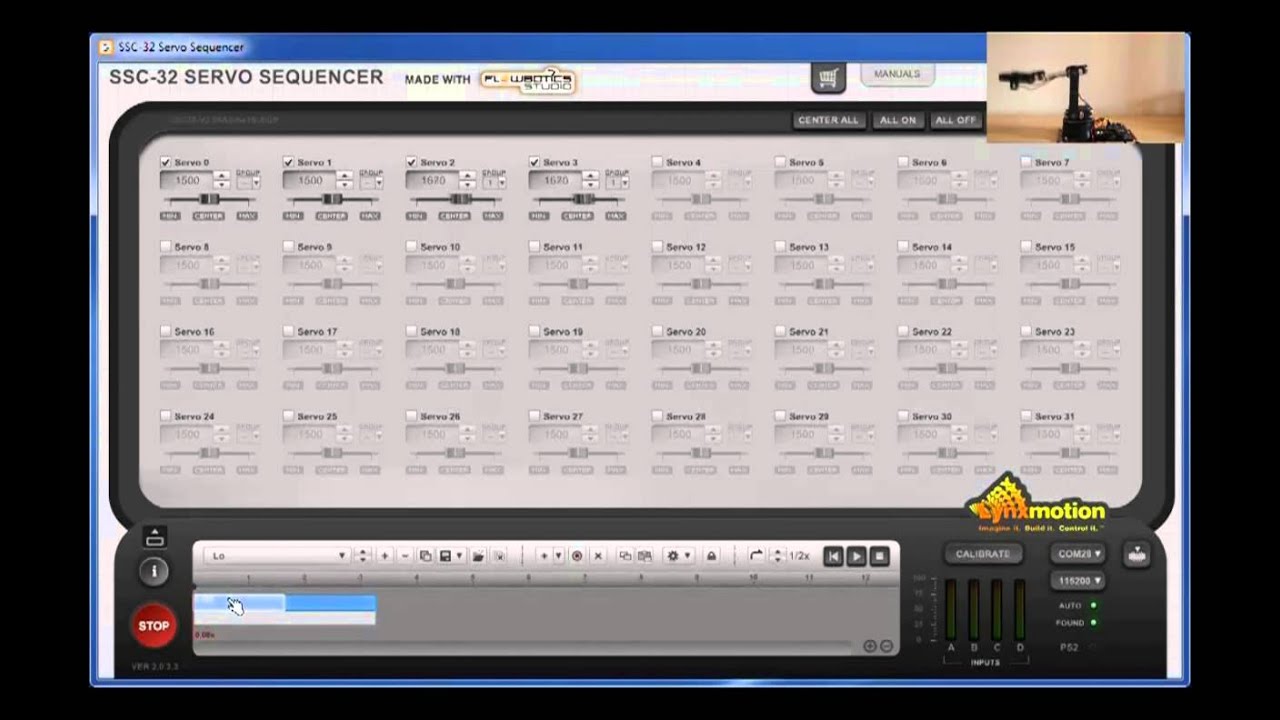This screenshot has width=1280, height=720.
Task: Open the shopping cart store icon
Action: (x=827, y=80)
